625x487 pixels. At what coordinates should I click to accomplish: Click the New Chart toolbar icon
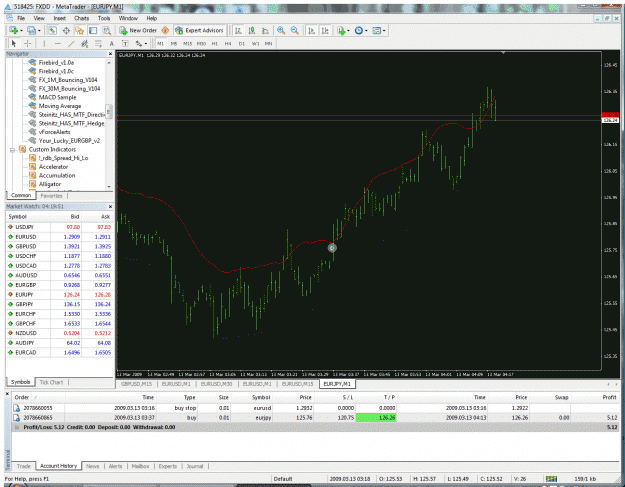tap(14, 30)
